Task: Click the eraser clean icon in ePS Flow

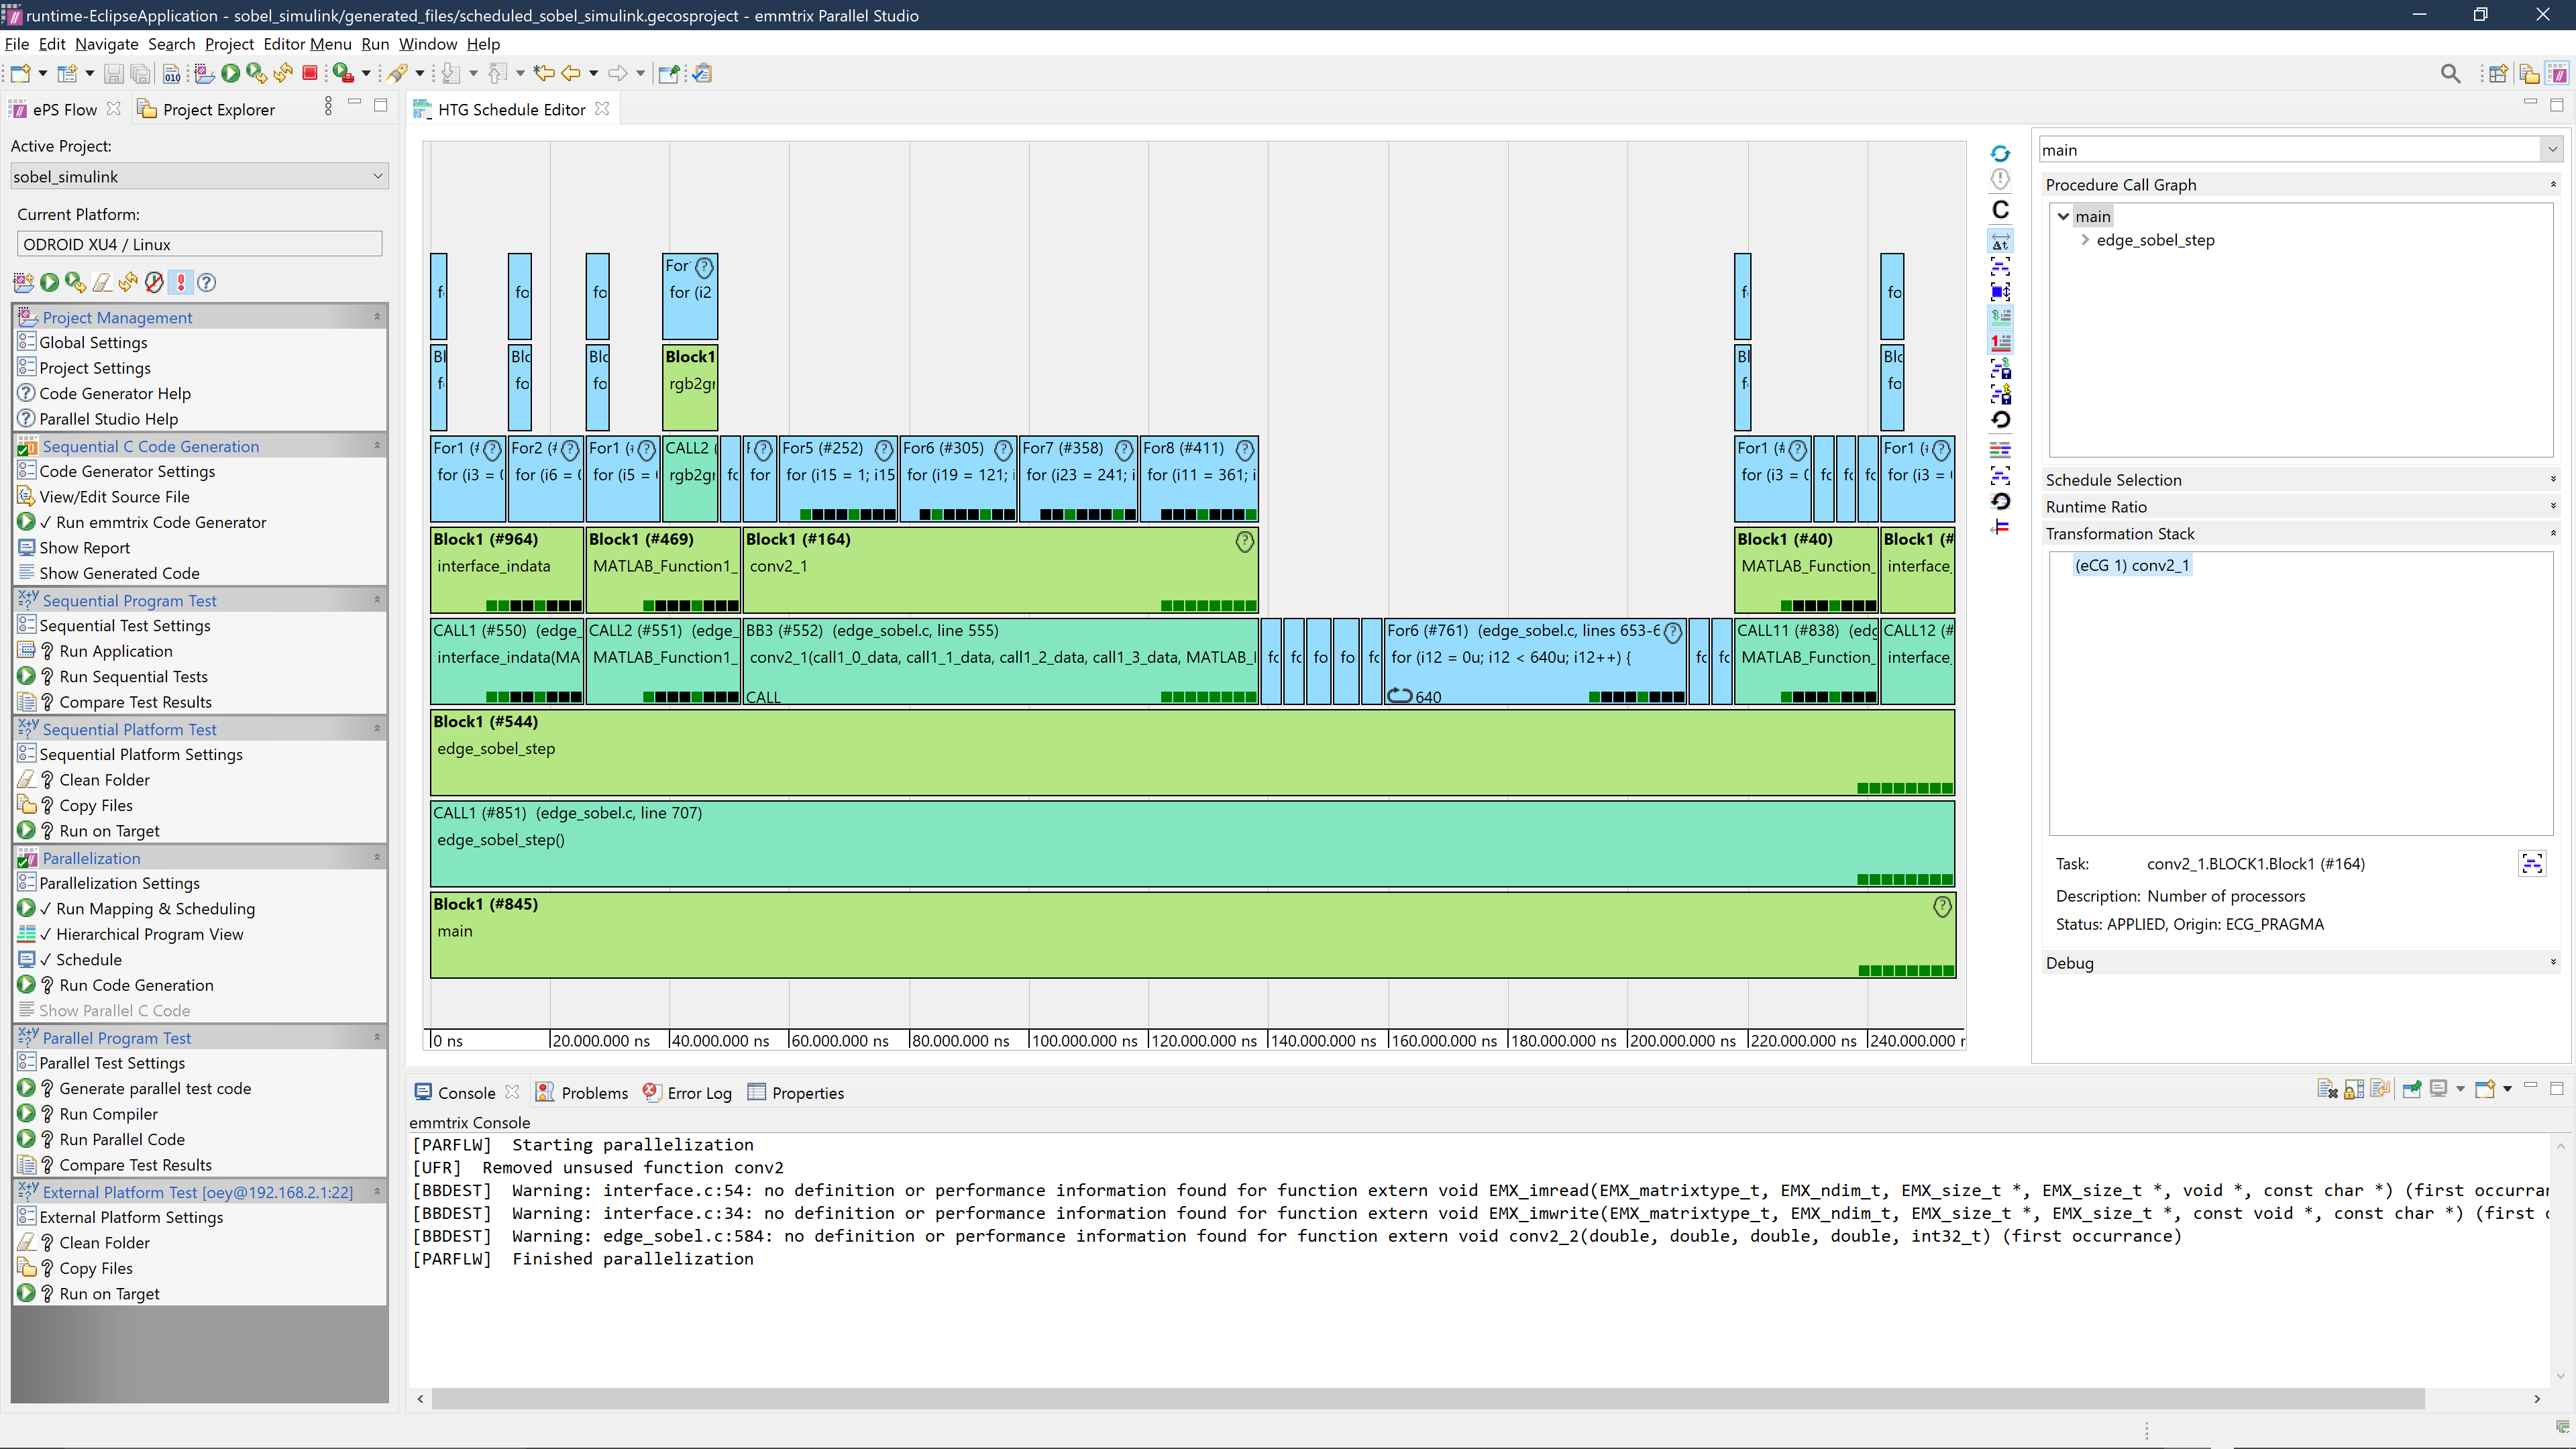Action: (101, 282)
